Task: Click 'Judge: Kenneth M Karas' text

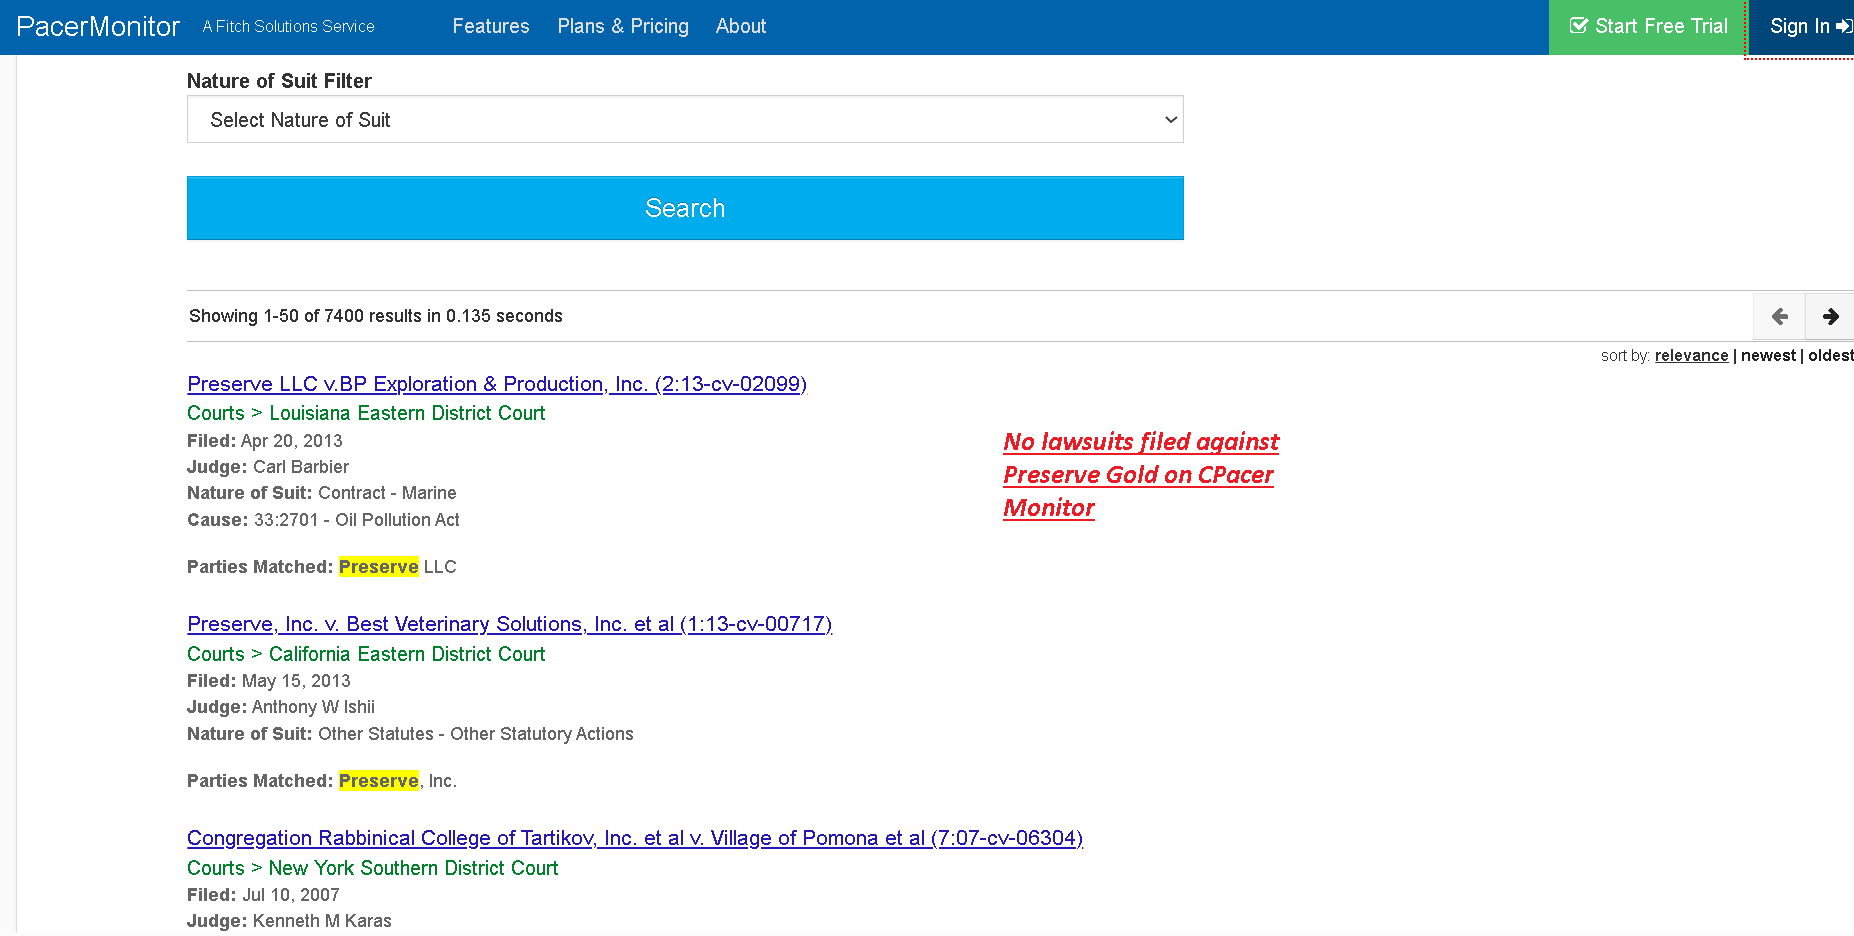Action: 289,921
